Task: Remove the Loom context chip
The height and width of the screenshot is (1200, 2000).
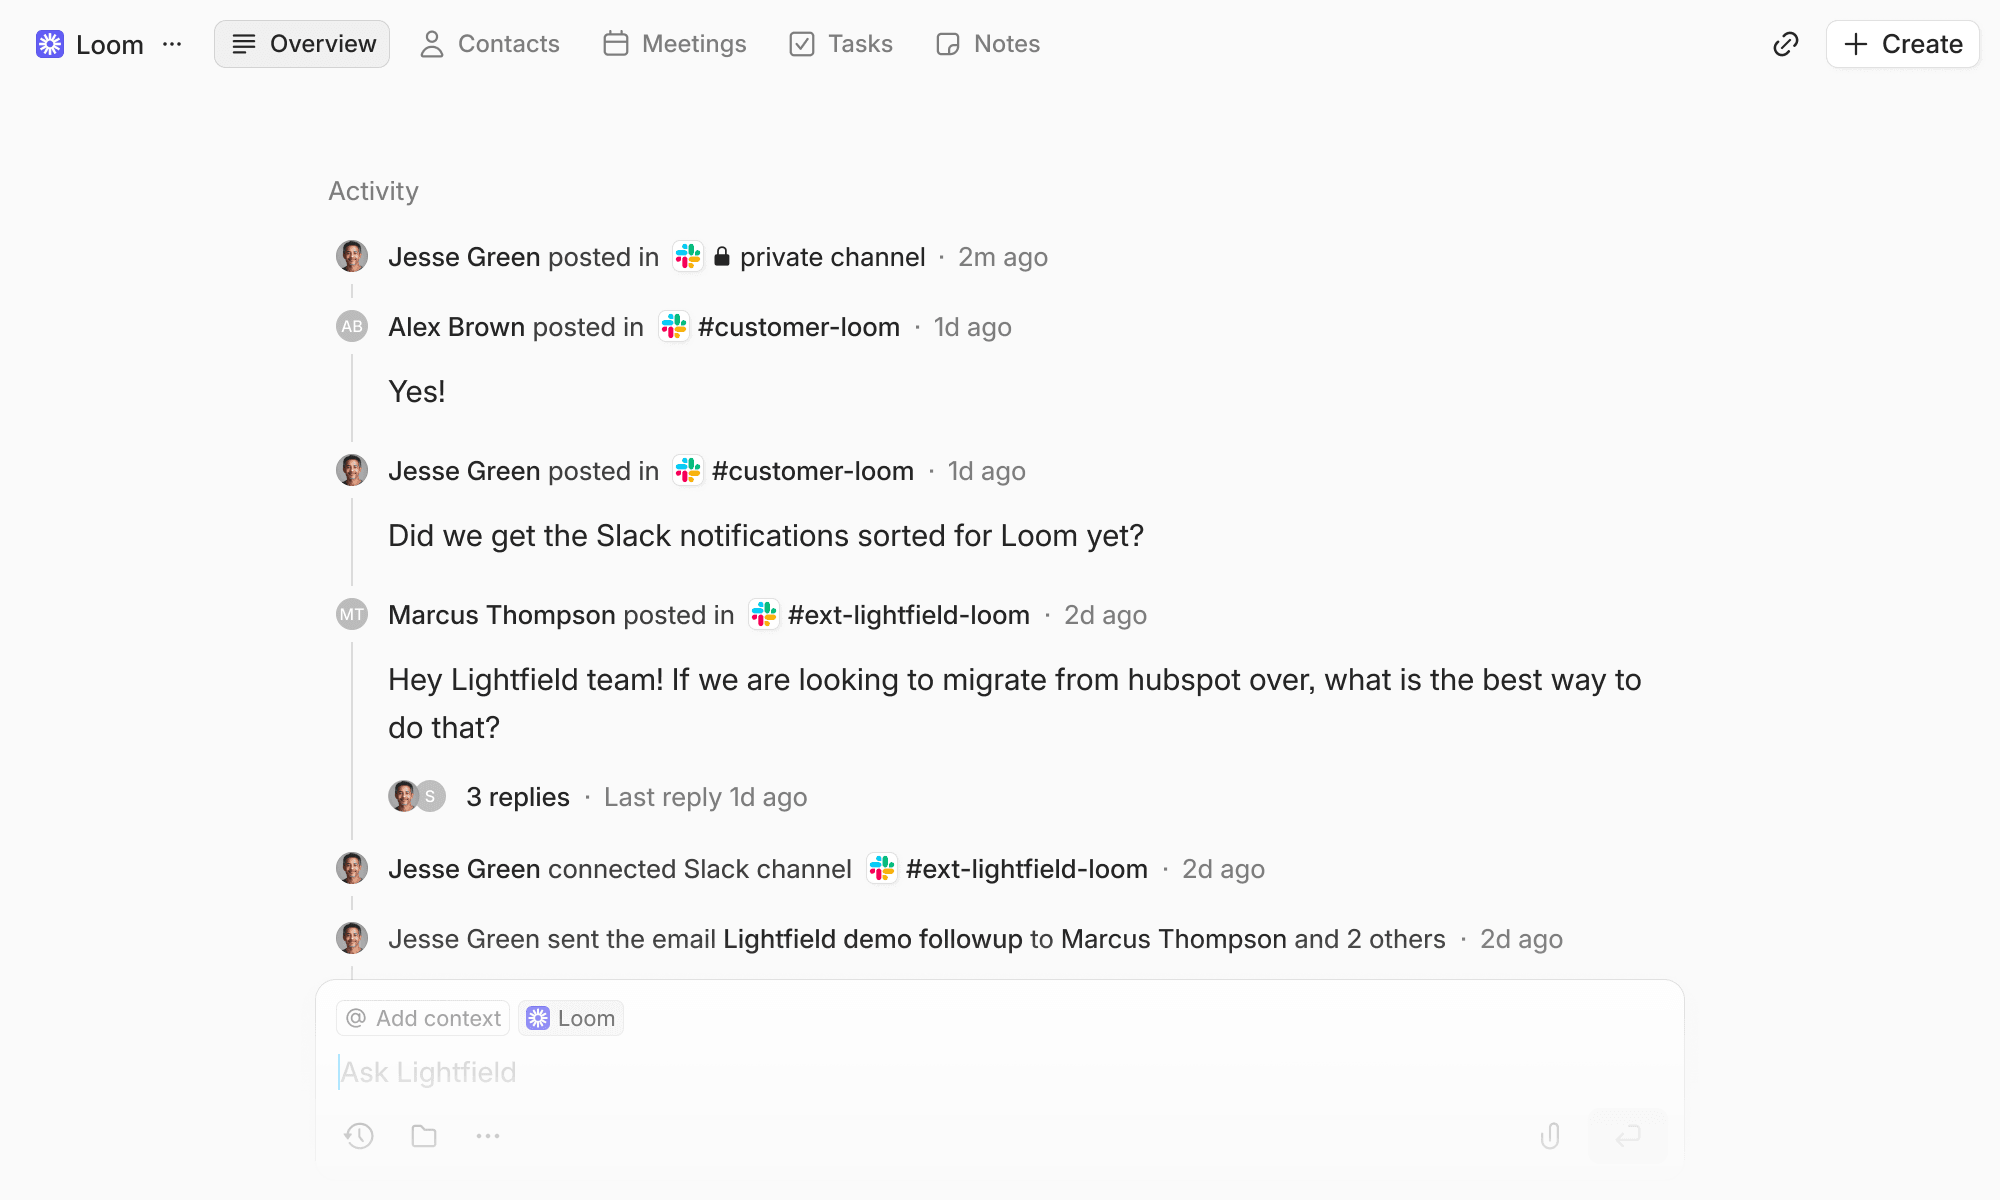Action: pyautogui.click(x=571, y=1018)
